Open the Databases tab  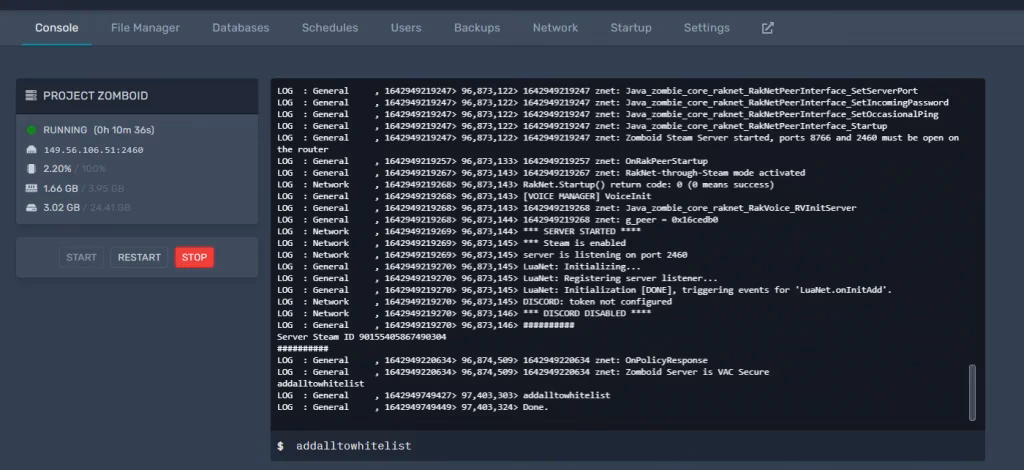coord(240,28)
